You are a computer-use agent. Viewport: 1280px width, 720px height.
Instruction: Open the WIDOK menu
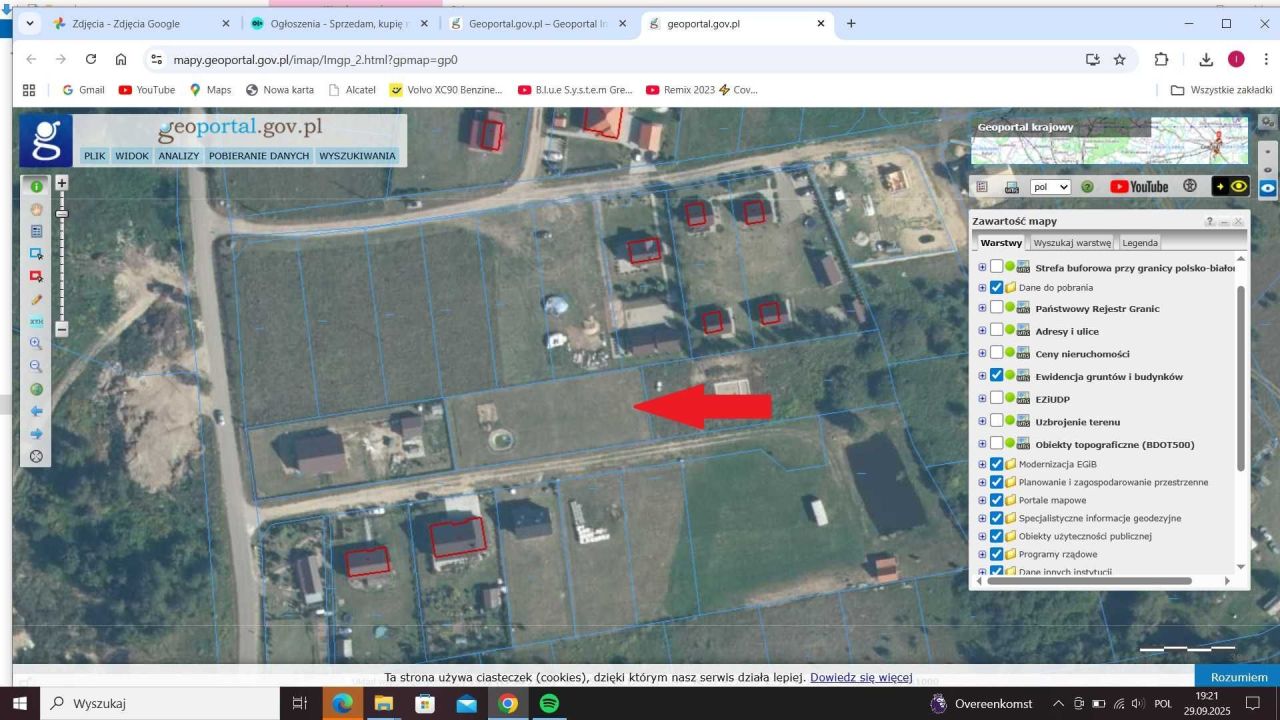[132, 156]
